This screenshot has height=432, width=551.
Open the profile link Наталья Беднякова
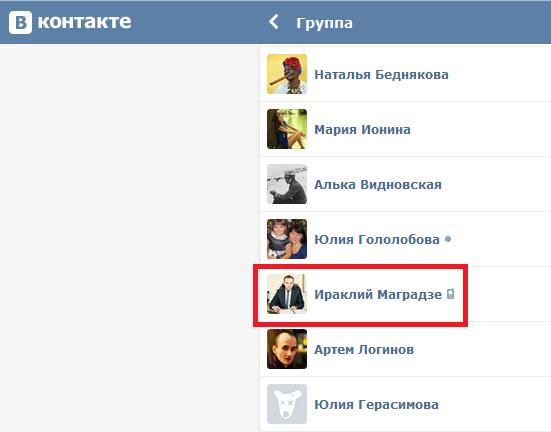[x=381, y=75]
